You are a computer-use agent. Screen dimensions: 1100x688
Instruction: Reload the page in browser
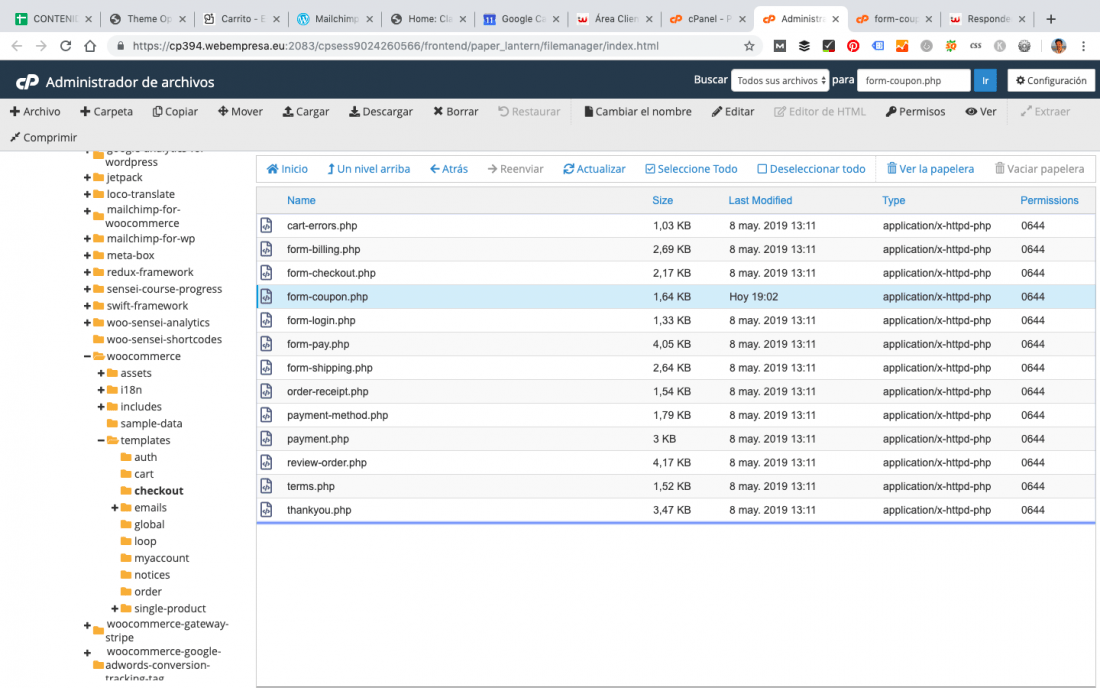coord(65,46)
